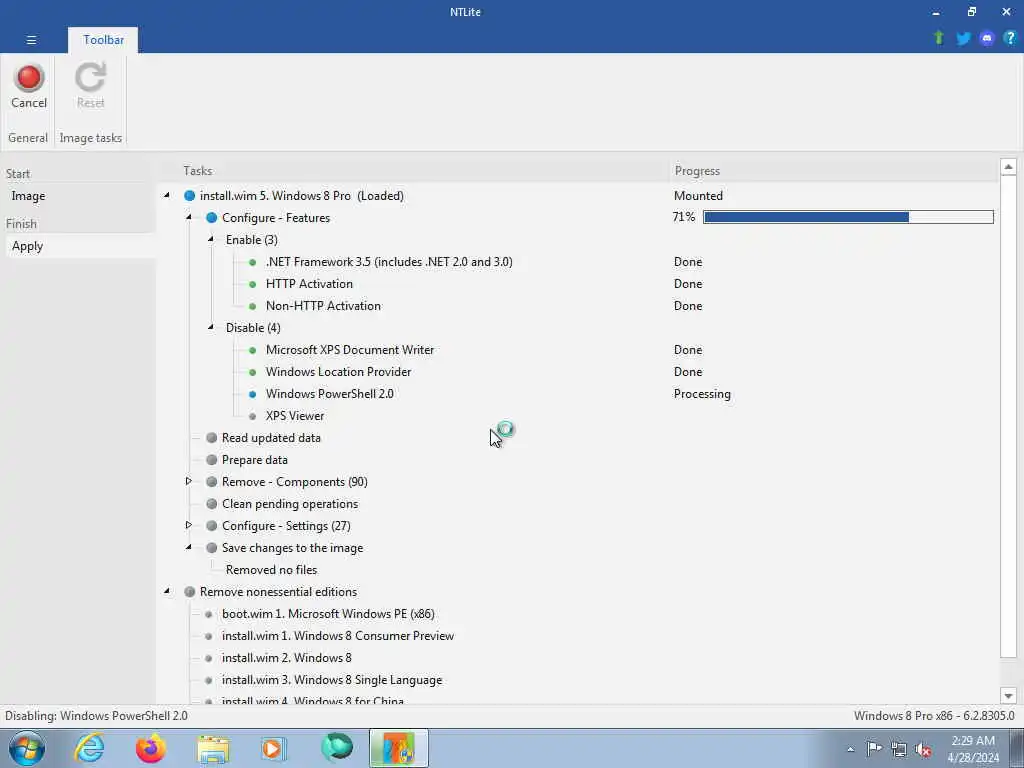Click the Processing status for PowerShell 2.0
The image size is (1024, 768).
pyautogui.click(x=702, y=394)
